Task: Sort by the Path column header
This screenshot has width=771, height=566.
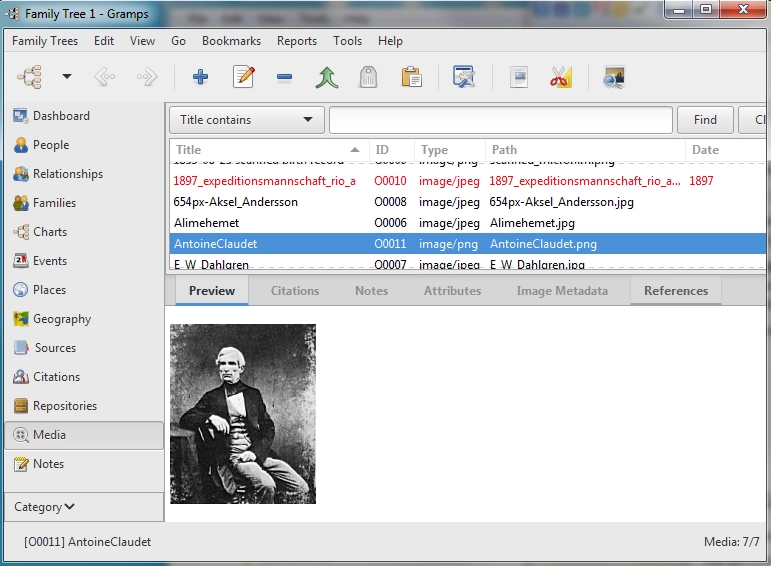Action: tap(585, 150)
